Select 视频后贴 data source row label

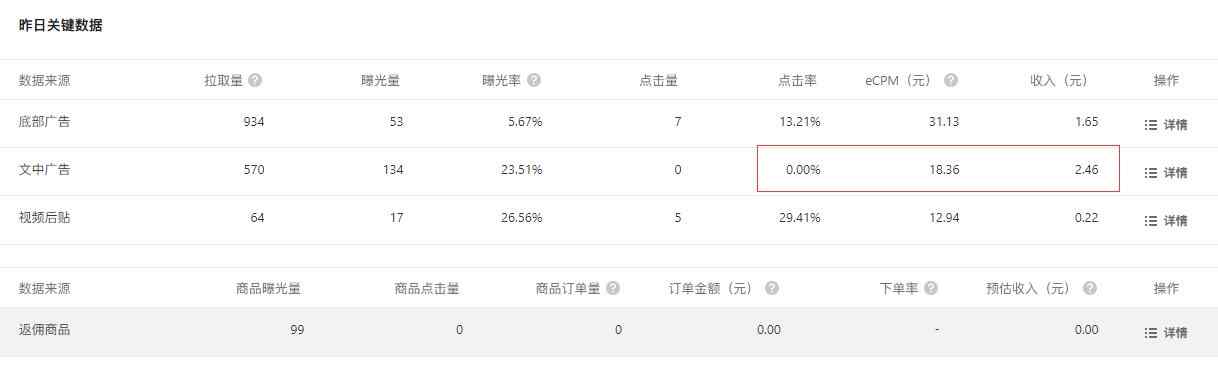pyautogui.click(x=44, y=218)
